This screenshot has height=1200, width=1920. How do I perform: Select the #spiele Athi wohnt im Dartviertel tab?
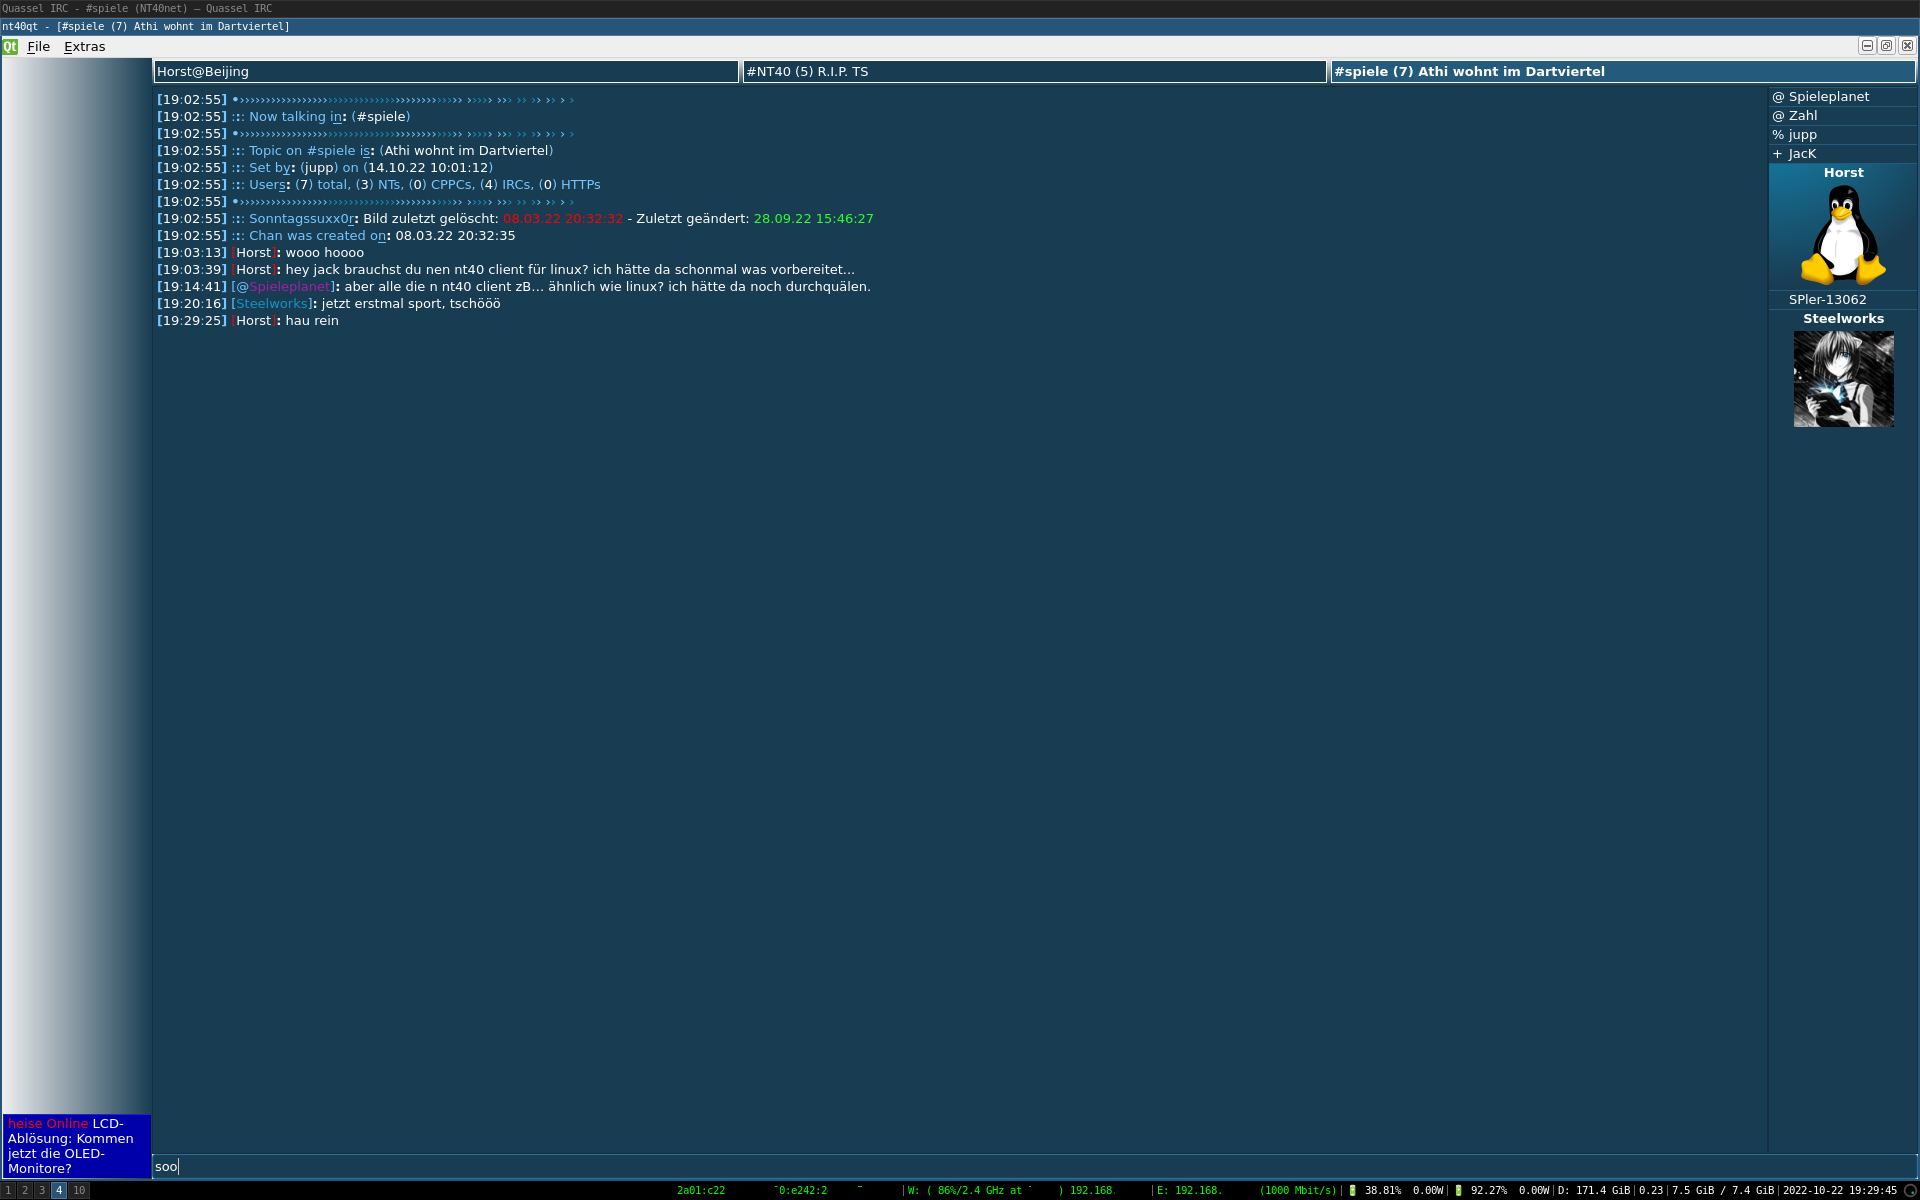tap(1622, 71)
